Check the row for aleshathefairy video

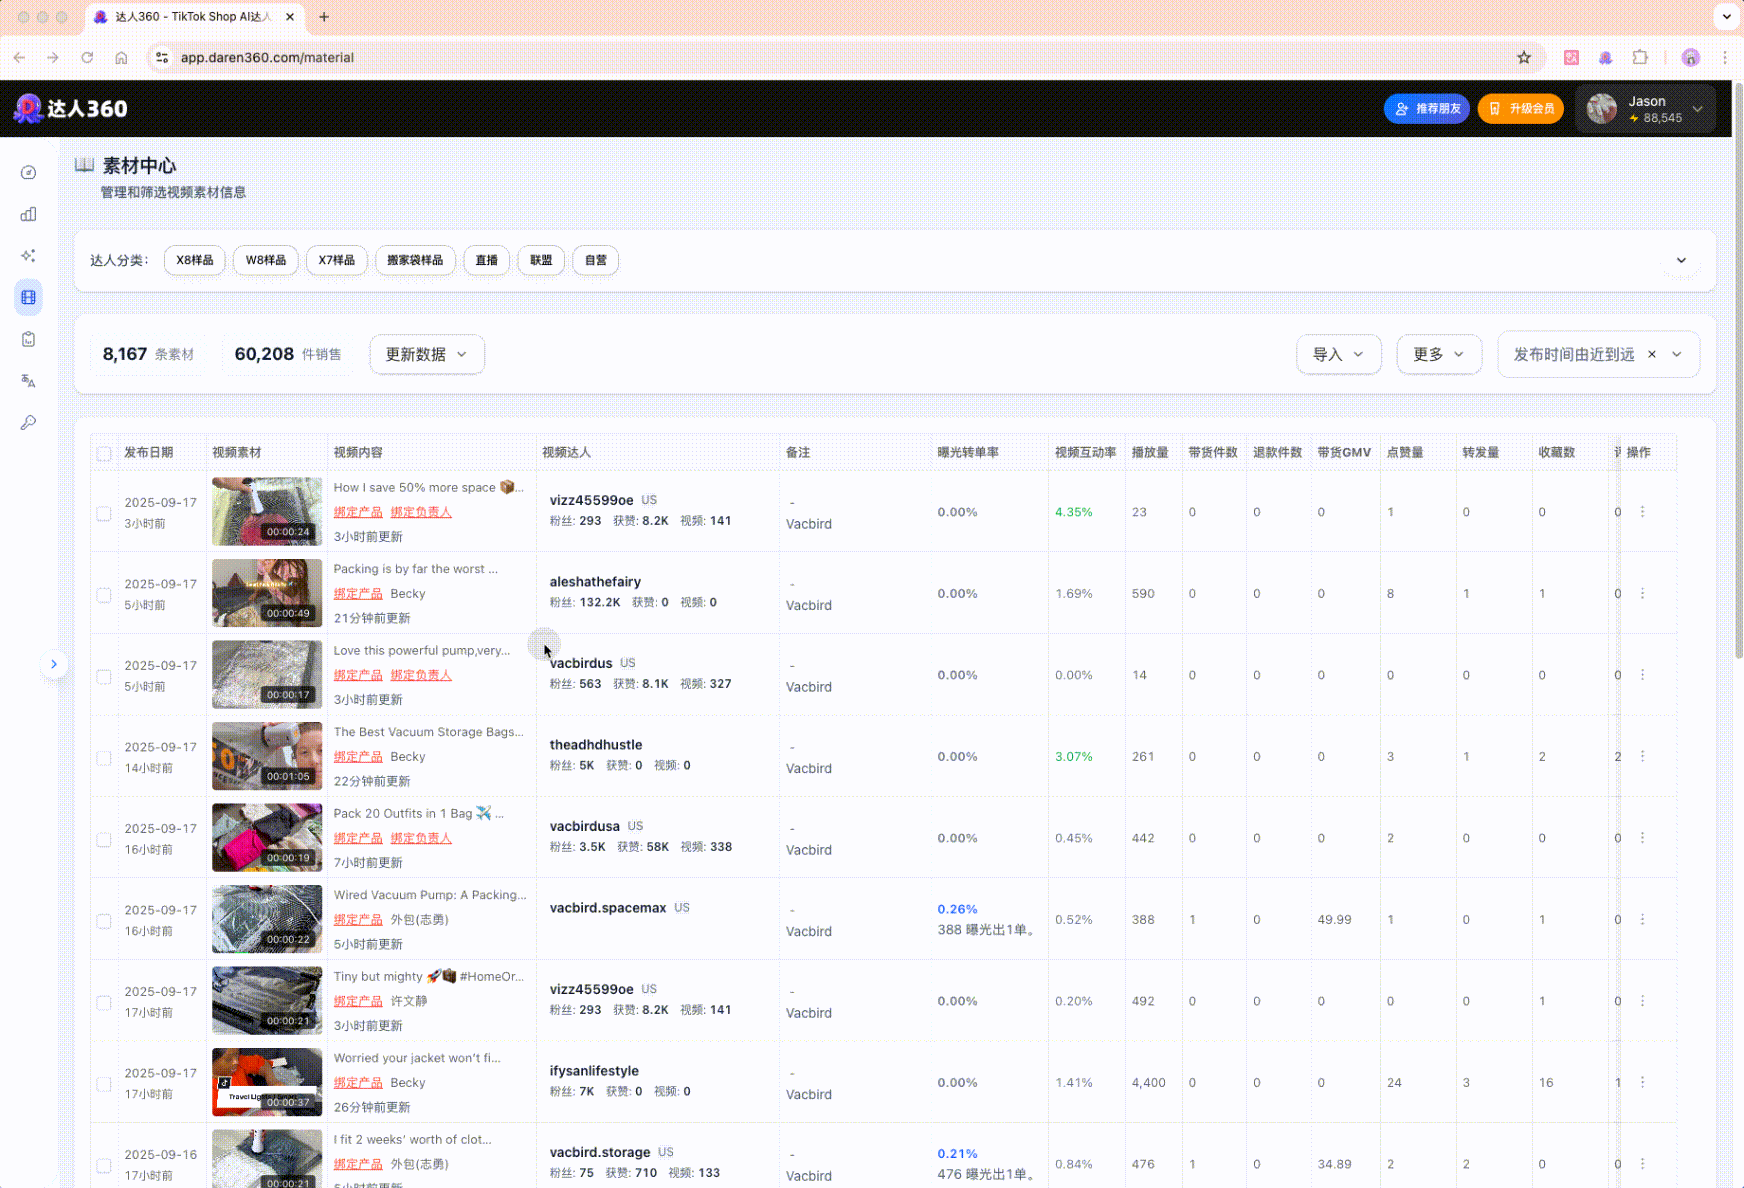pyautogui.click(x=104, y=595)
